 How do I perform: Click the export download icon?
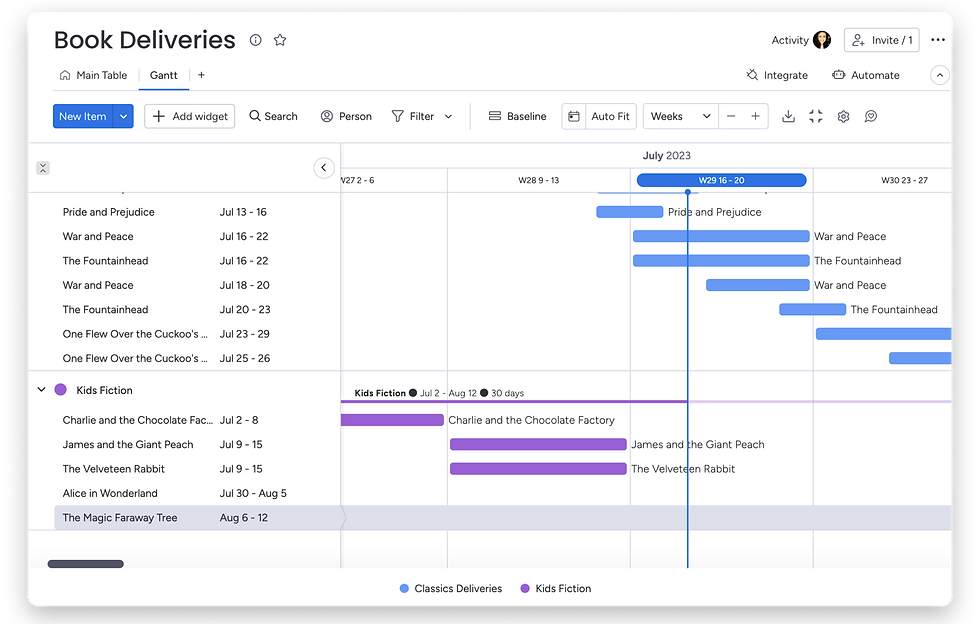(x=788, y=116)
